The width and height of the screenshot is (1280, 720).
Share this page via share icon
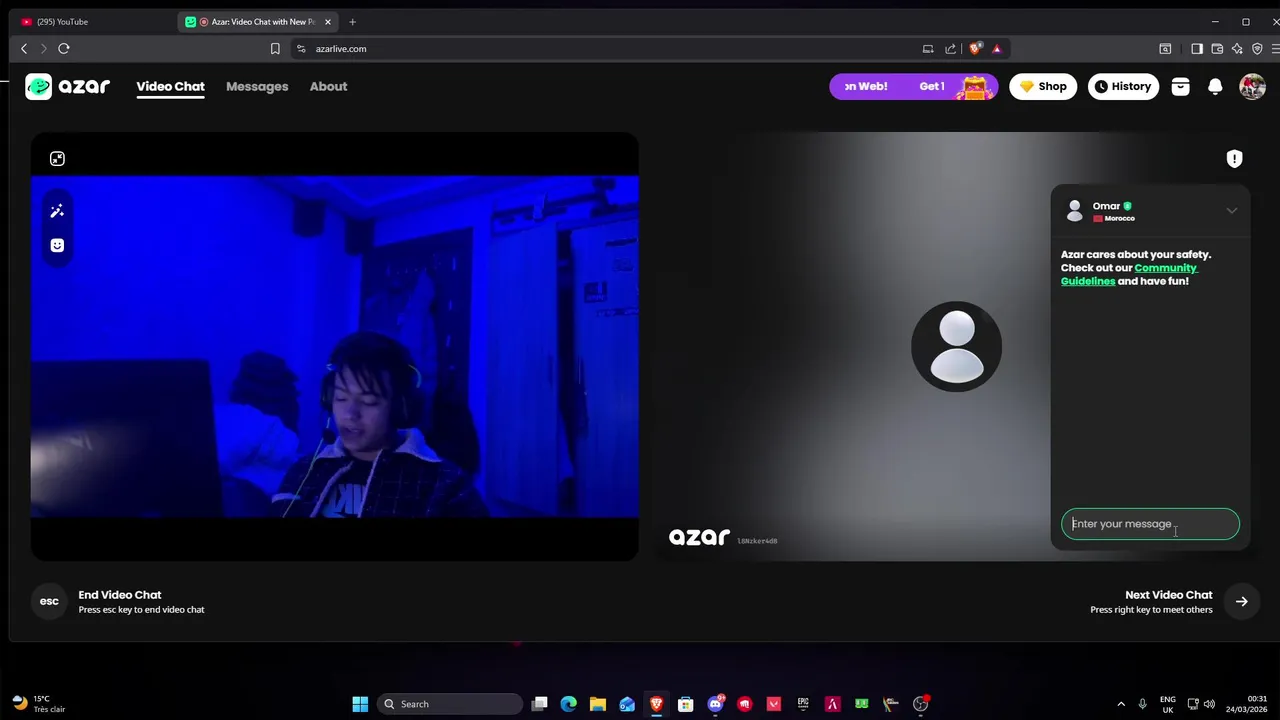click(x=950, y=48)
